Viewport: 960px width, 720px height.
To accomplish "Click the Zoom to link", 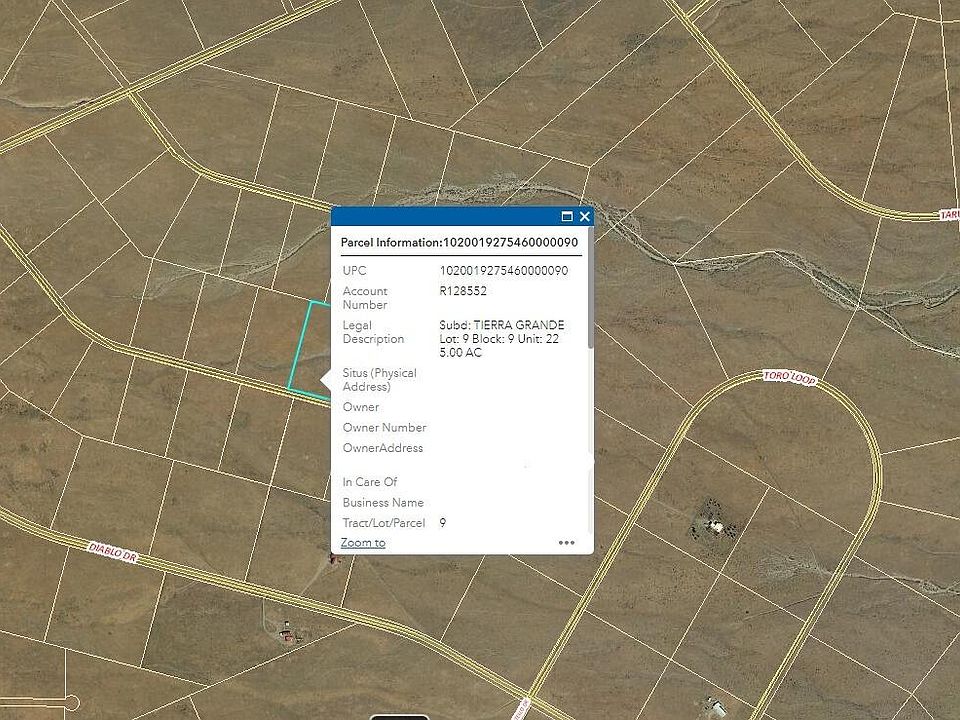I will (x=363, y=542).
